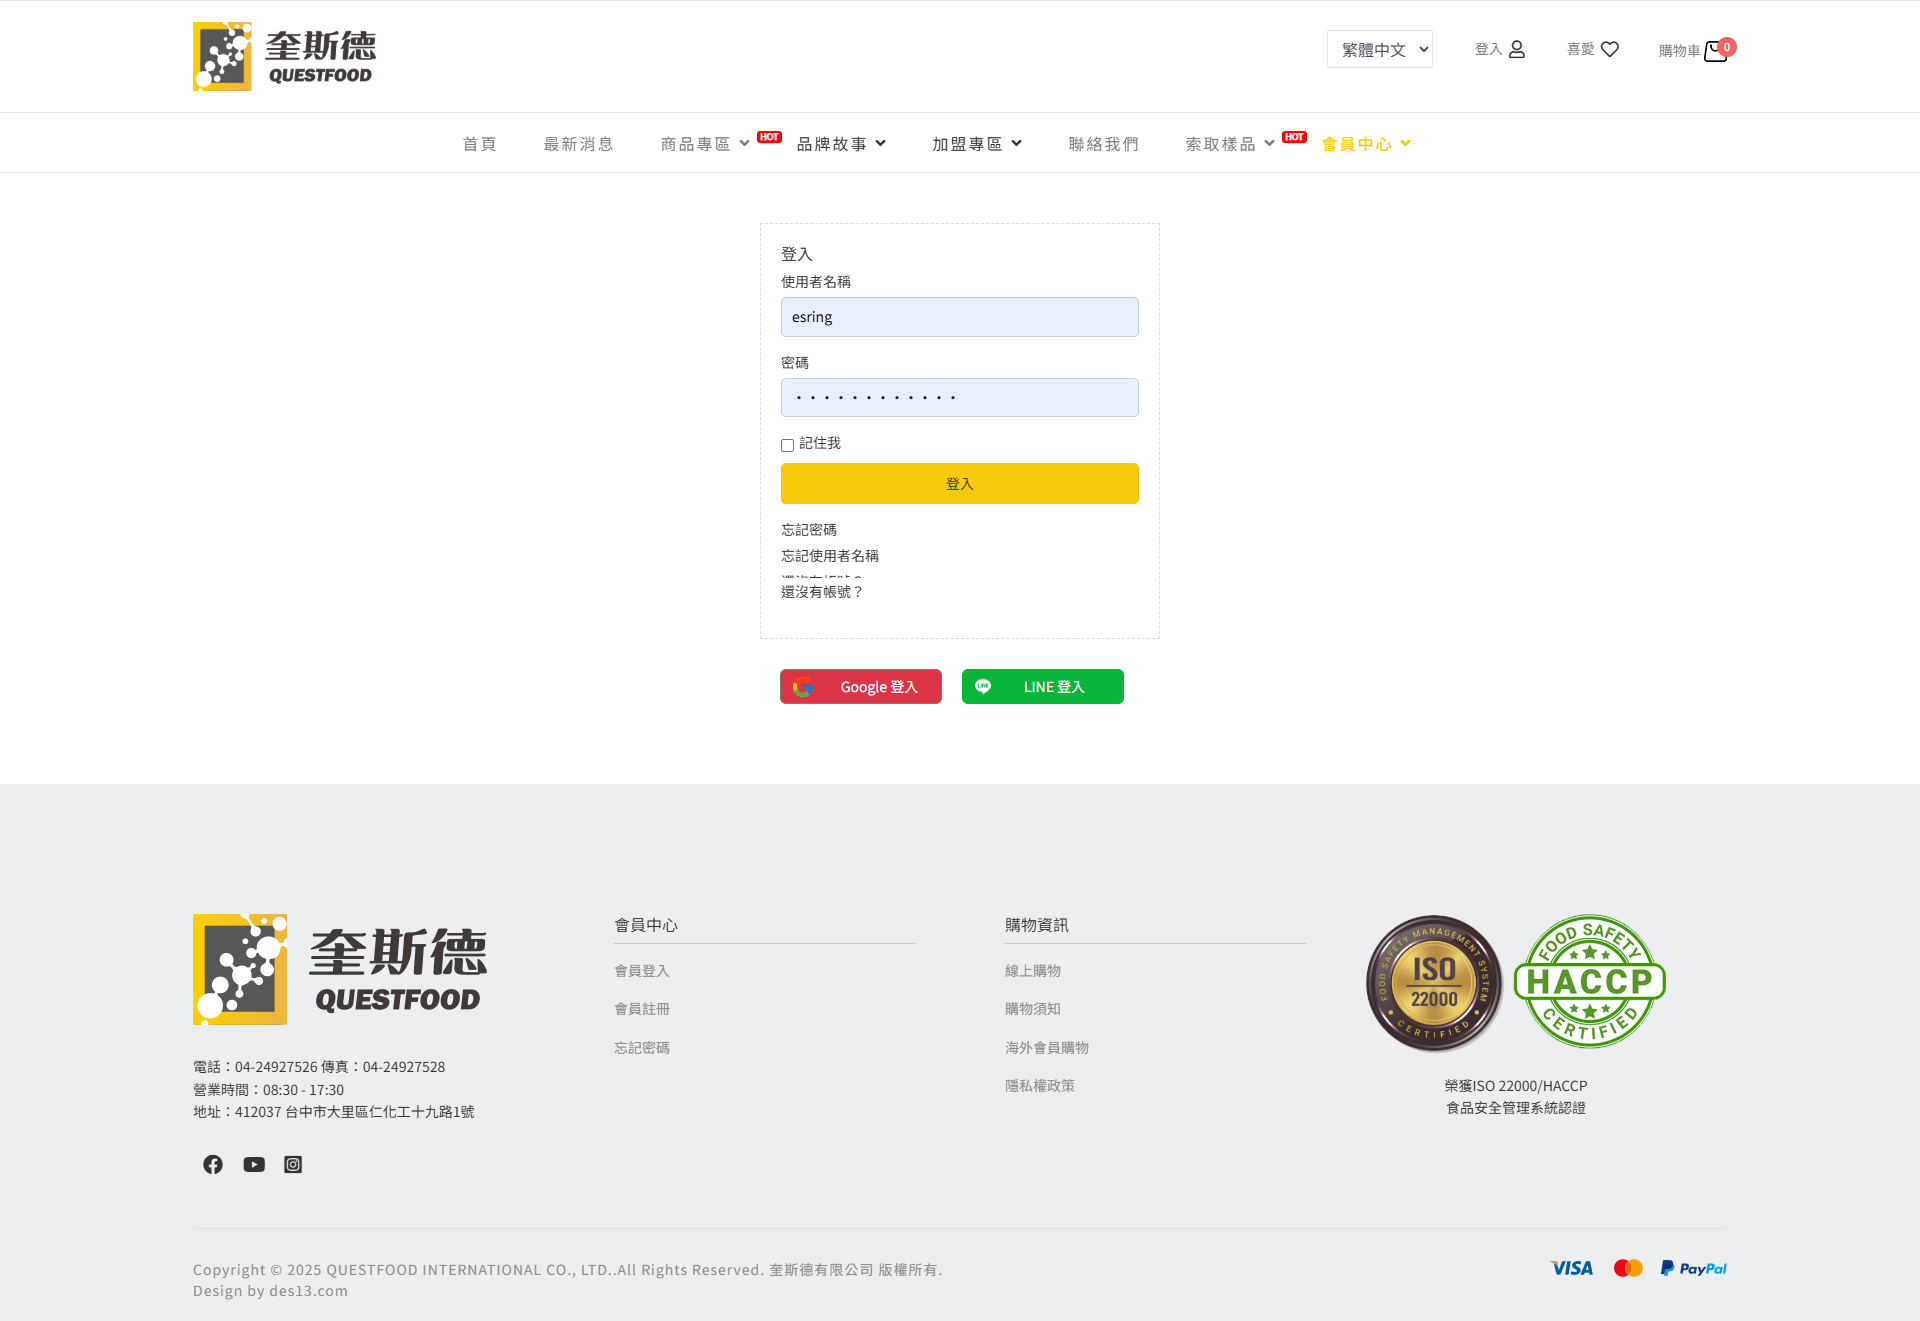Enable the 記住我 remember-me checkbox
The image size is (1920, 1321).
point(787,445)
